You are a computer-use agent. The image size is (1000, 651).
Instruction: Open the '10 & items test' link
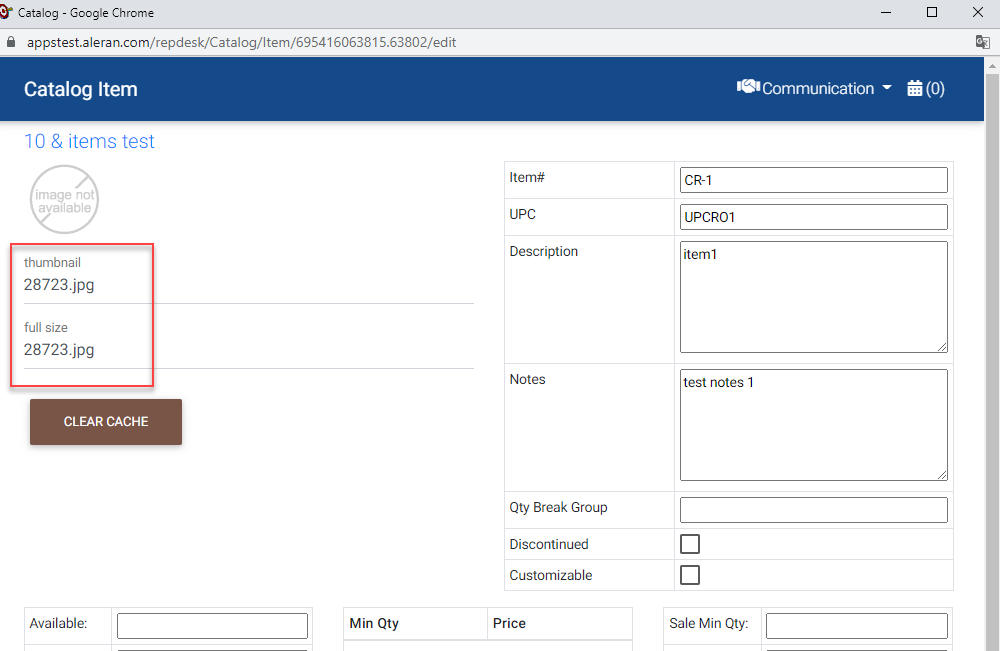[x=89, y=141]
